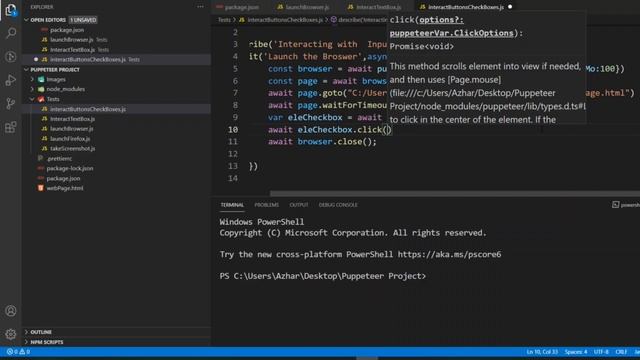This screenshot has width=640, height=360.
Task: Click the Explorer more actions ellipsis
Action: point(200,7)
